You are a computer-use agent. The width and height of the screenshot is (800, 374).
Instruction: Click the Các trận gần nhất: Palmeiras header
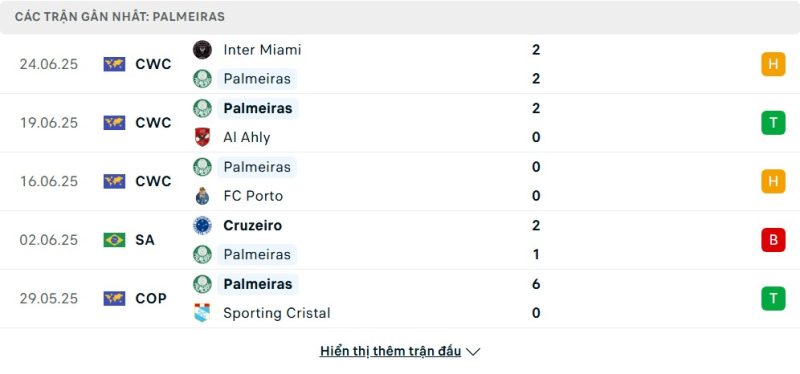(x=119, y=17)
